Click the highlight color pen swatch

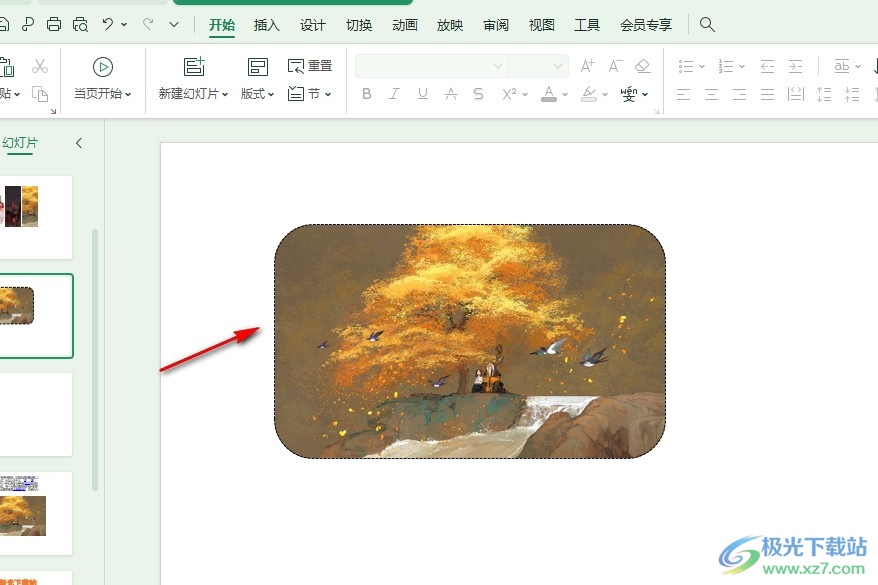click(x=589, y=94)
